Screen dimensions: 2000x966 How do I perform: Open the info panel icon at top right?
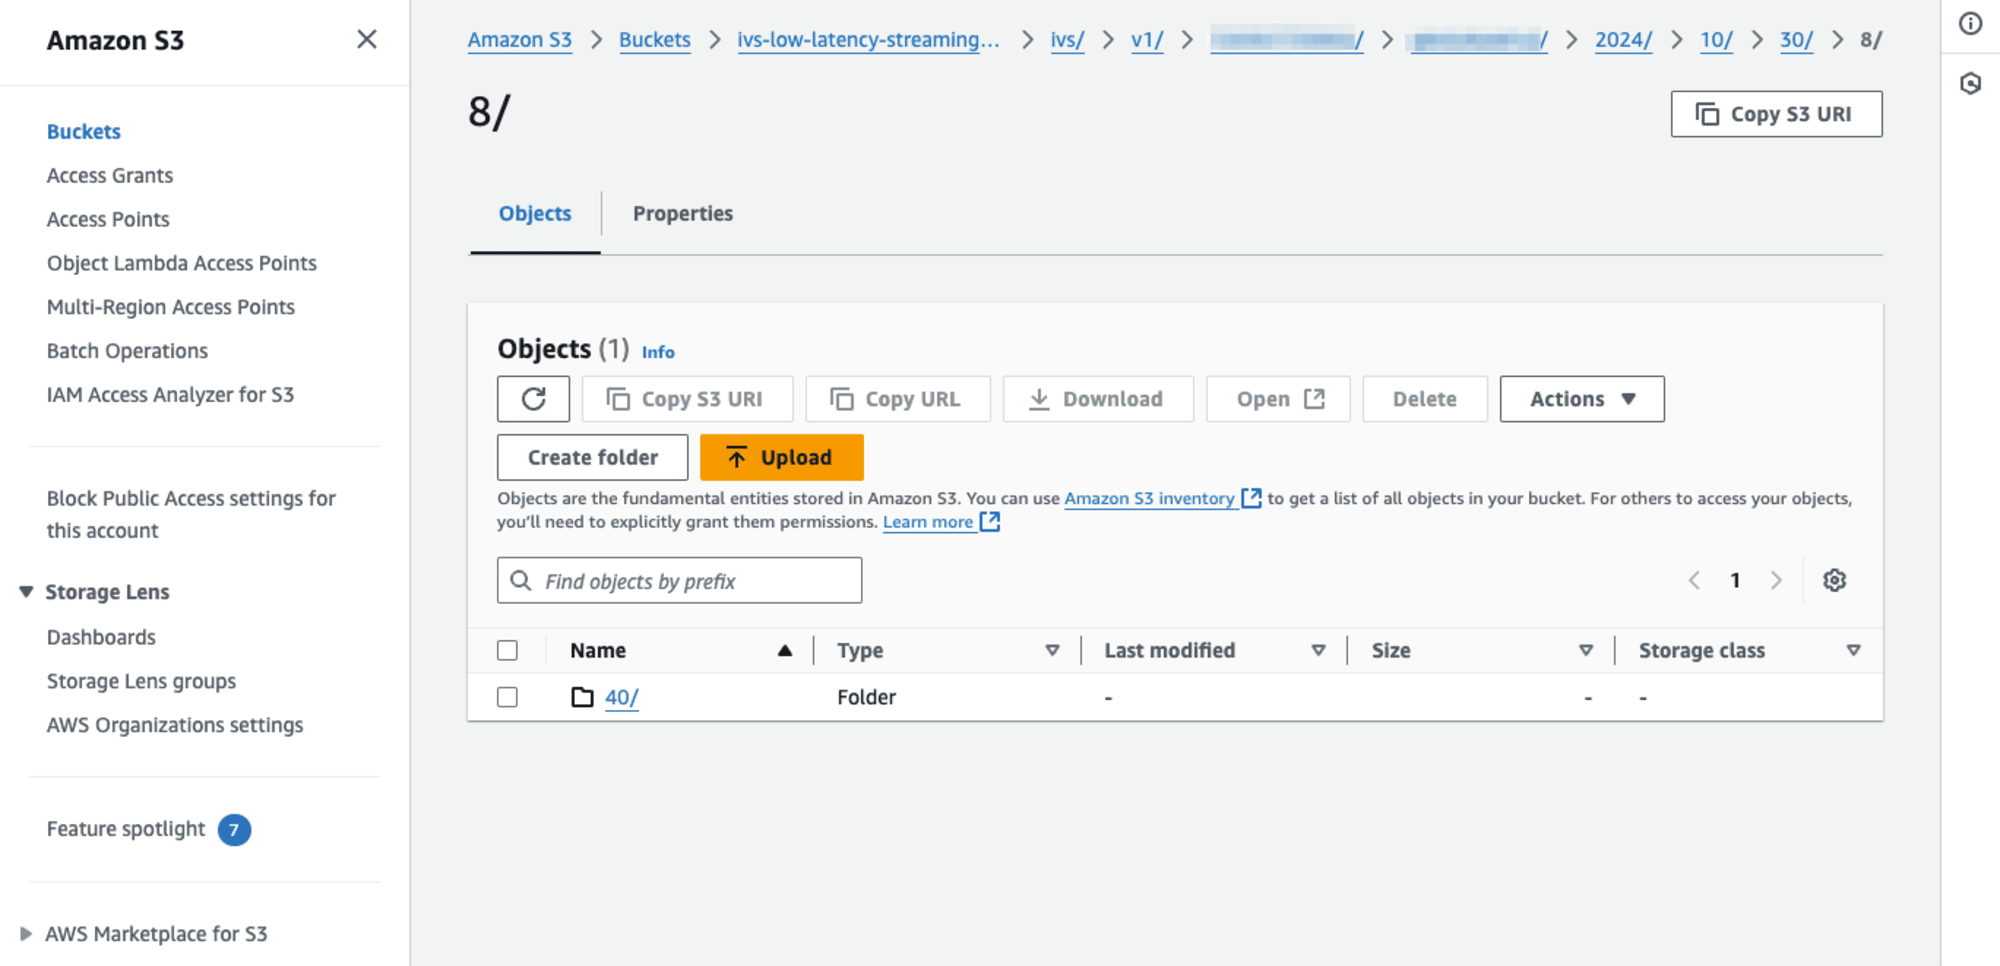click(x=1970, y=23)
